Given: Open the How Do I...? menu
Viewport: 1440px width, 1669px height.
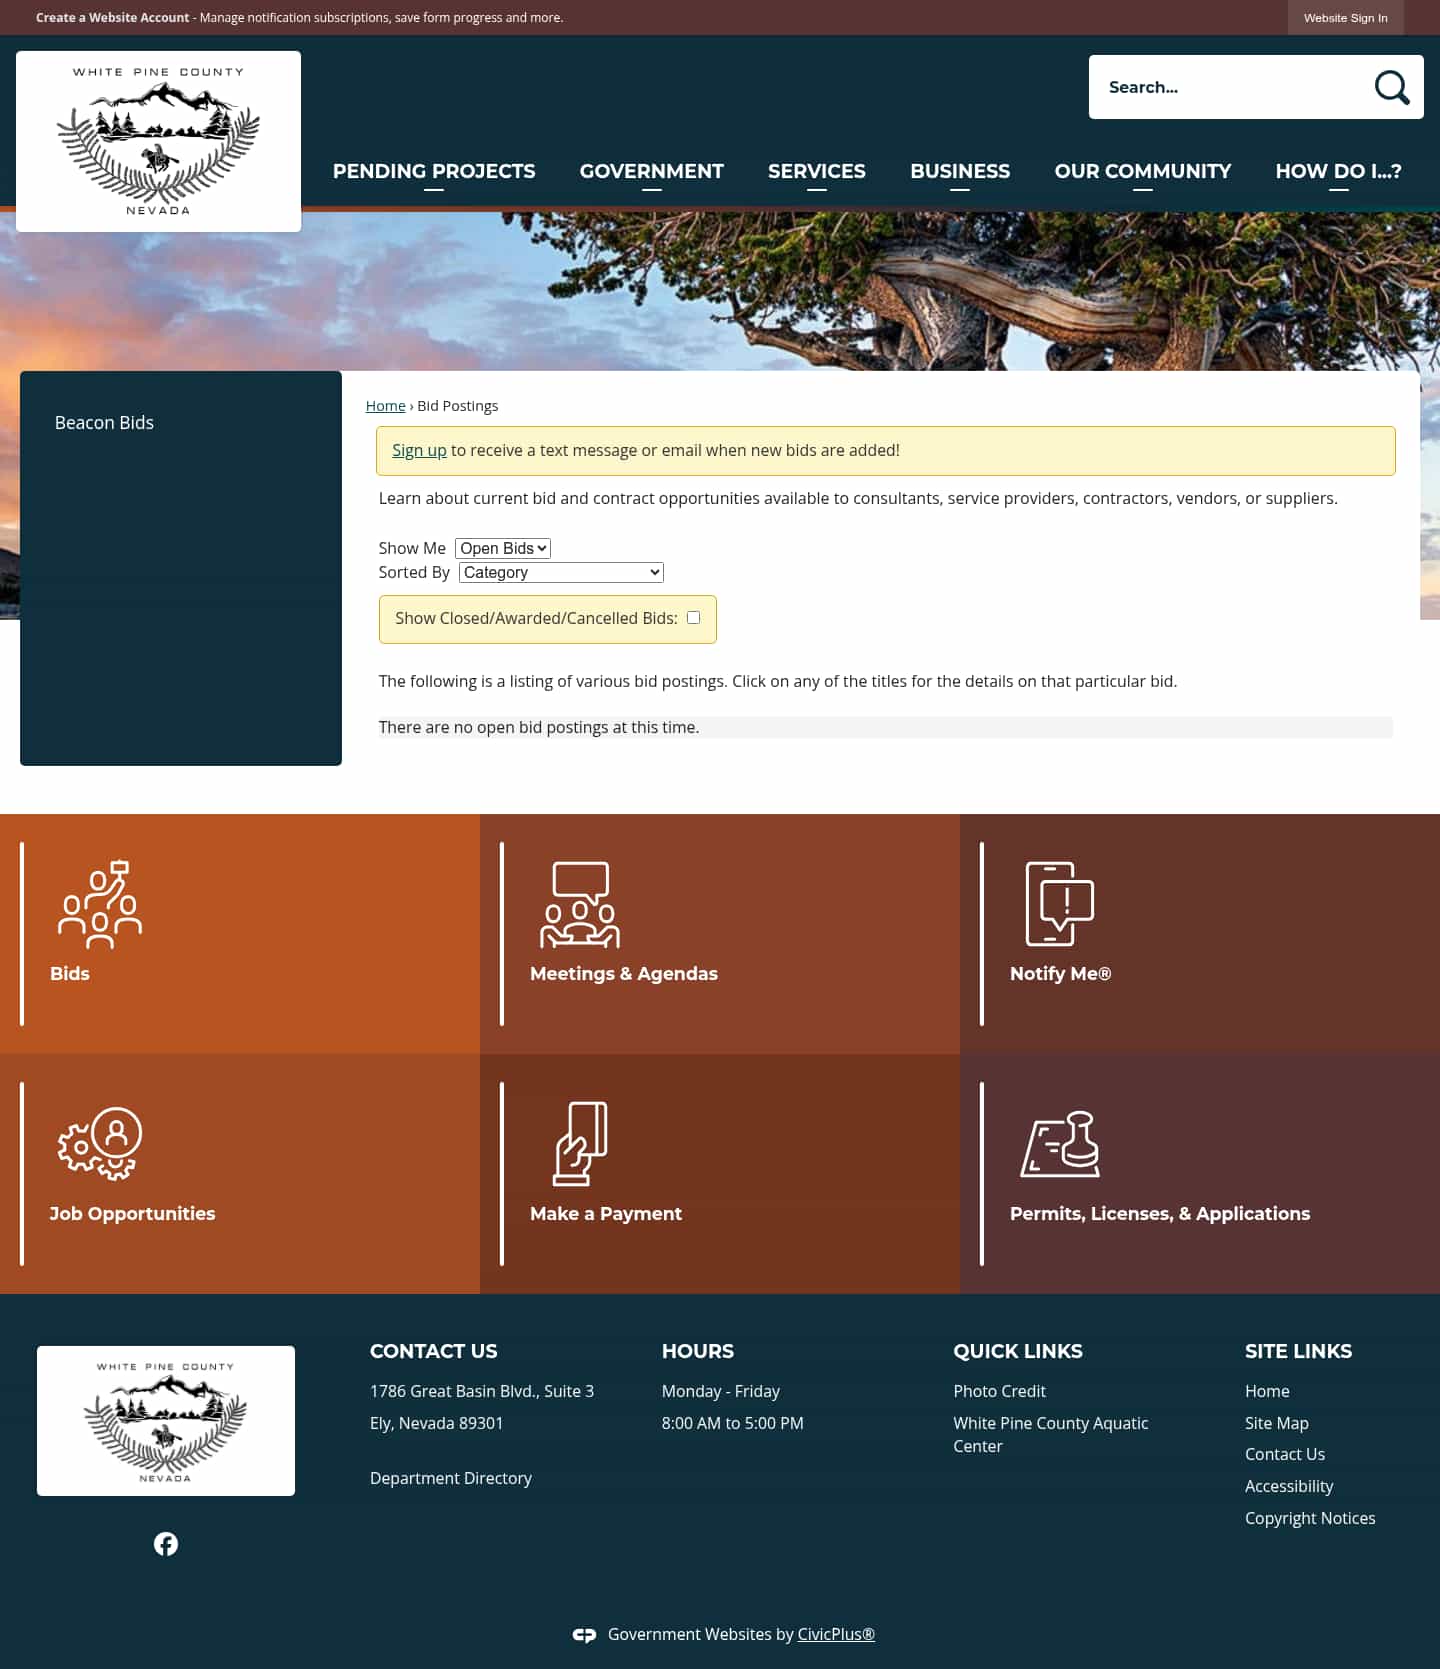Looking at the screenshot, I should pyautogui.click(x=1338, y=171).
